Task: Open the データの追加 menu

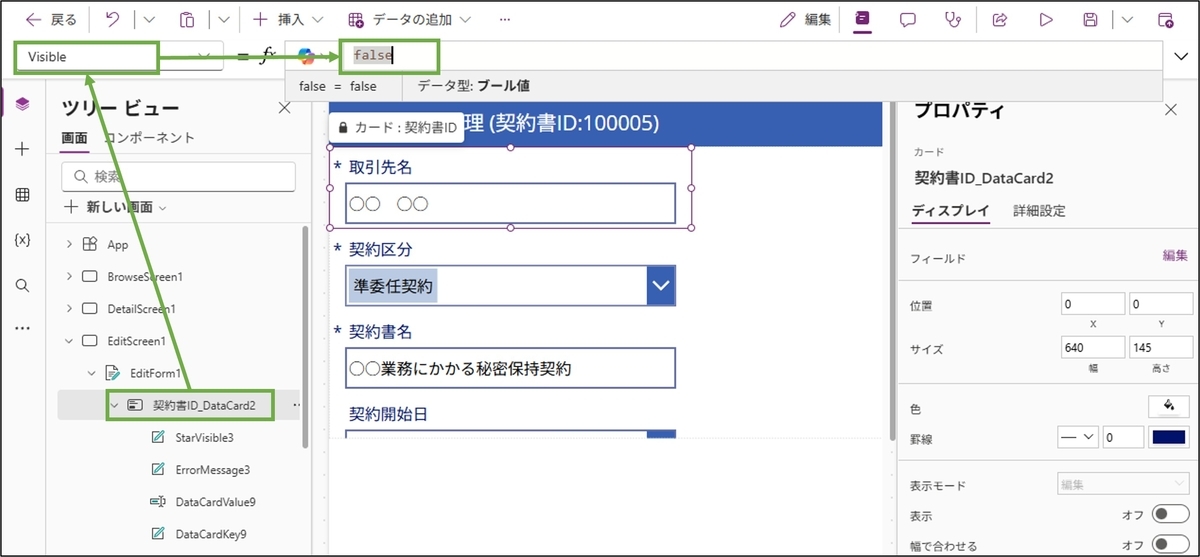Action: tap(409, 19)
